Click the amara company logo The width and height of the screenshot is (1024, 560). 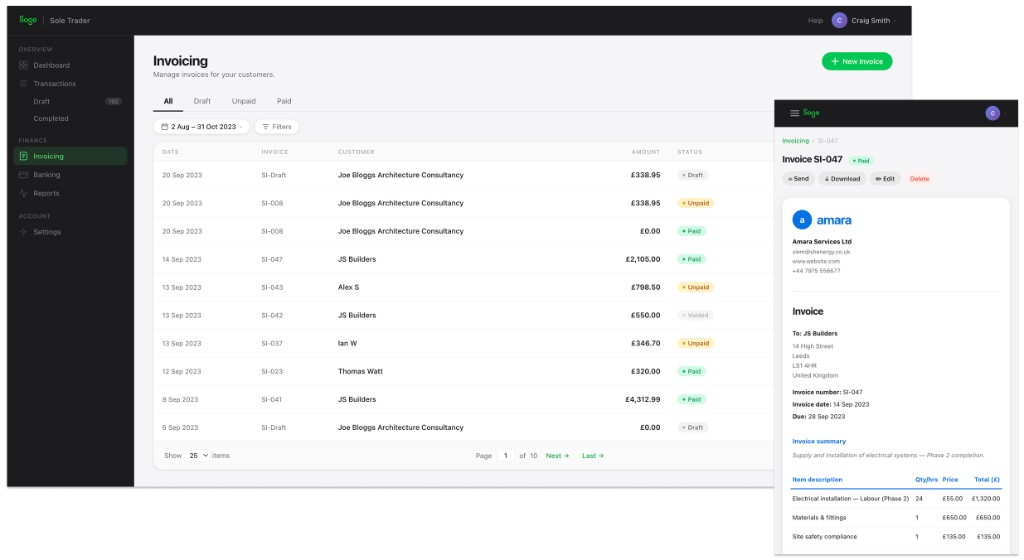[822, 220]
